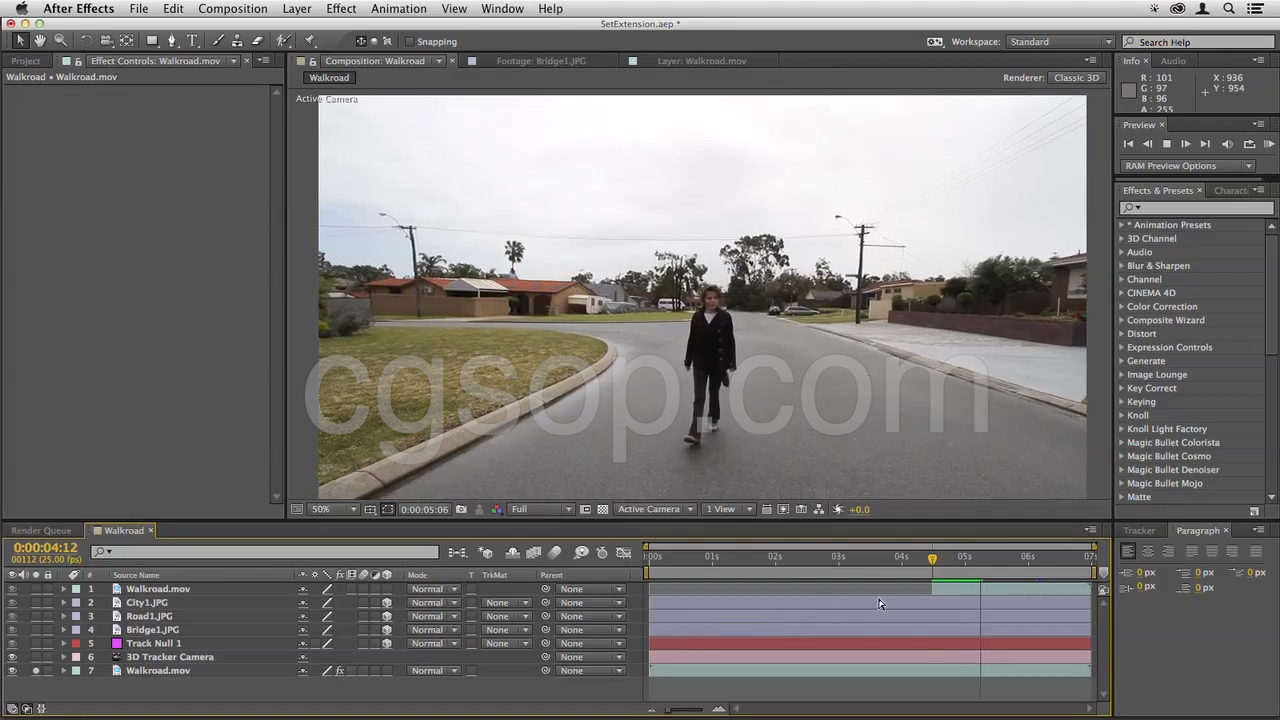Viewport: 1280px width, 720px height.
Task: Toggle 3D switch on City1.JPG layer
Action: tap(387, 603)
